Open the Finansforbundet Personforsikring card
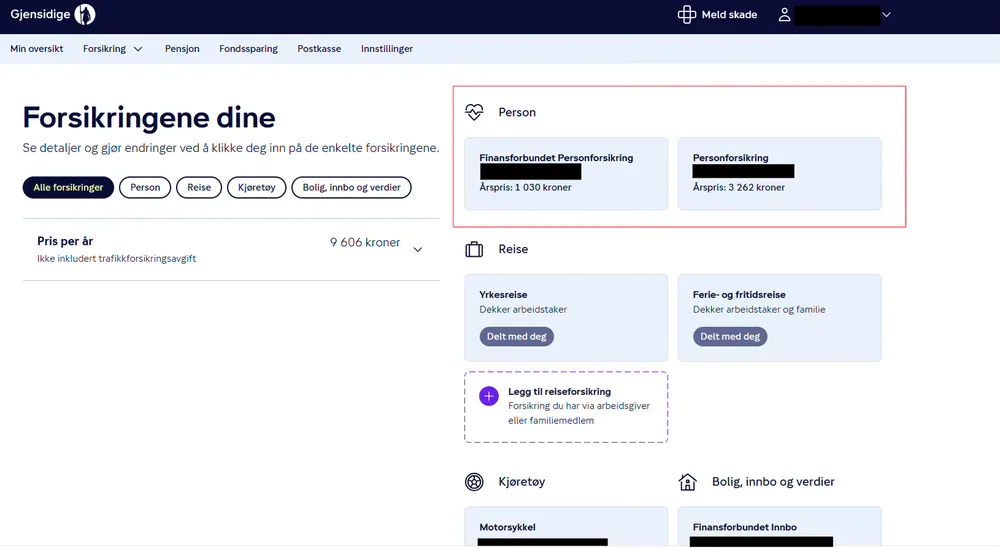This screenshot has width=1000, height=548. point(566,174)
